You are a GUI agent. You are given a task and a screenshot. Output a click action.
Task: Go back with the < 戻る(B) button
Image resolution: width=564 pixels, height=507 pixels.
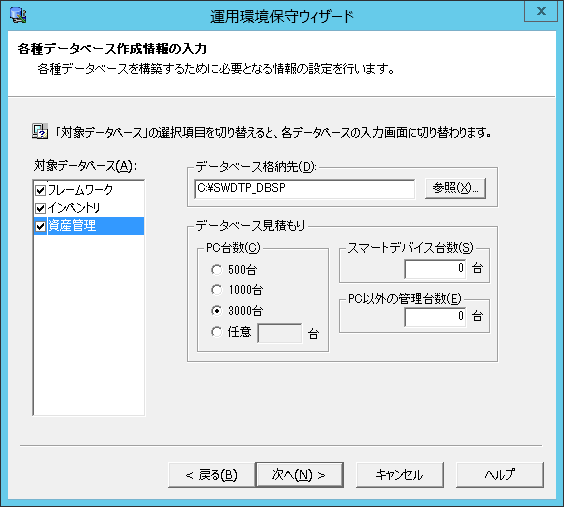point(212,475)
